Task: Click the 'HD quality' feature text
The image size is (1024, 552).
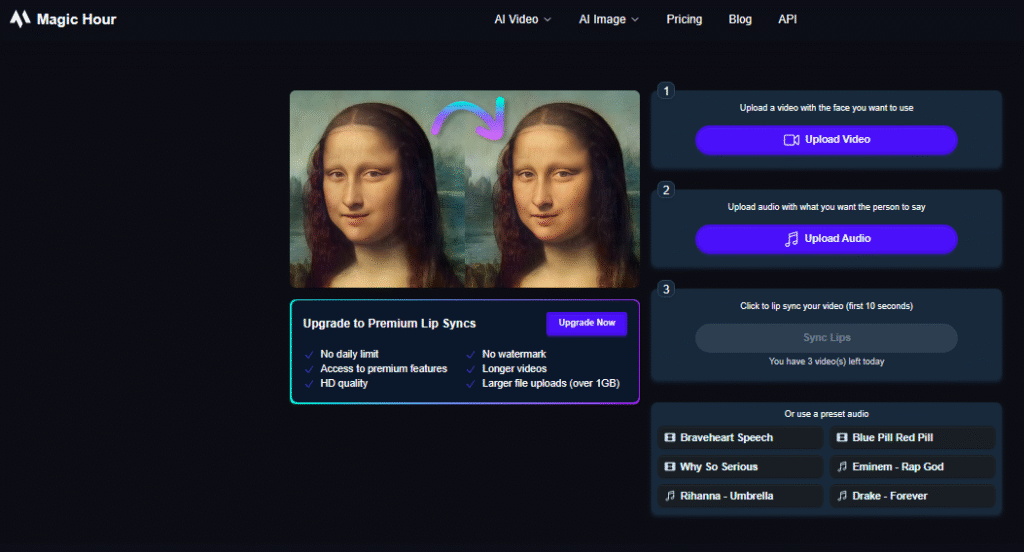Action: pyautogui.click(x=344, y=383)
